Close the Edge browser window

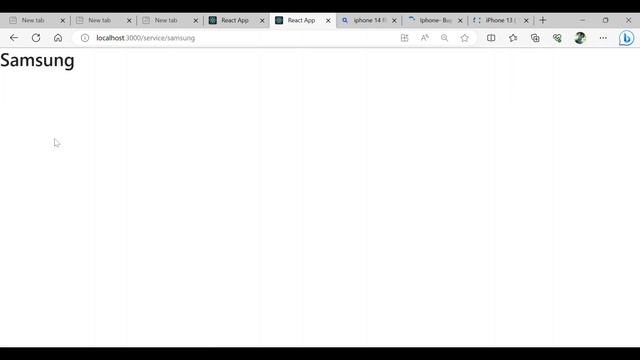[x=629, y=20]
